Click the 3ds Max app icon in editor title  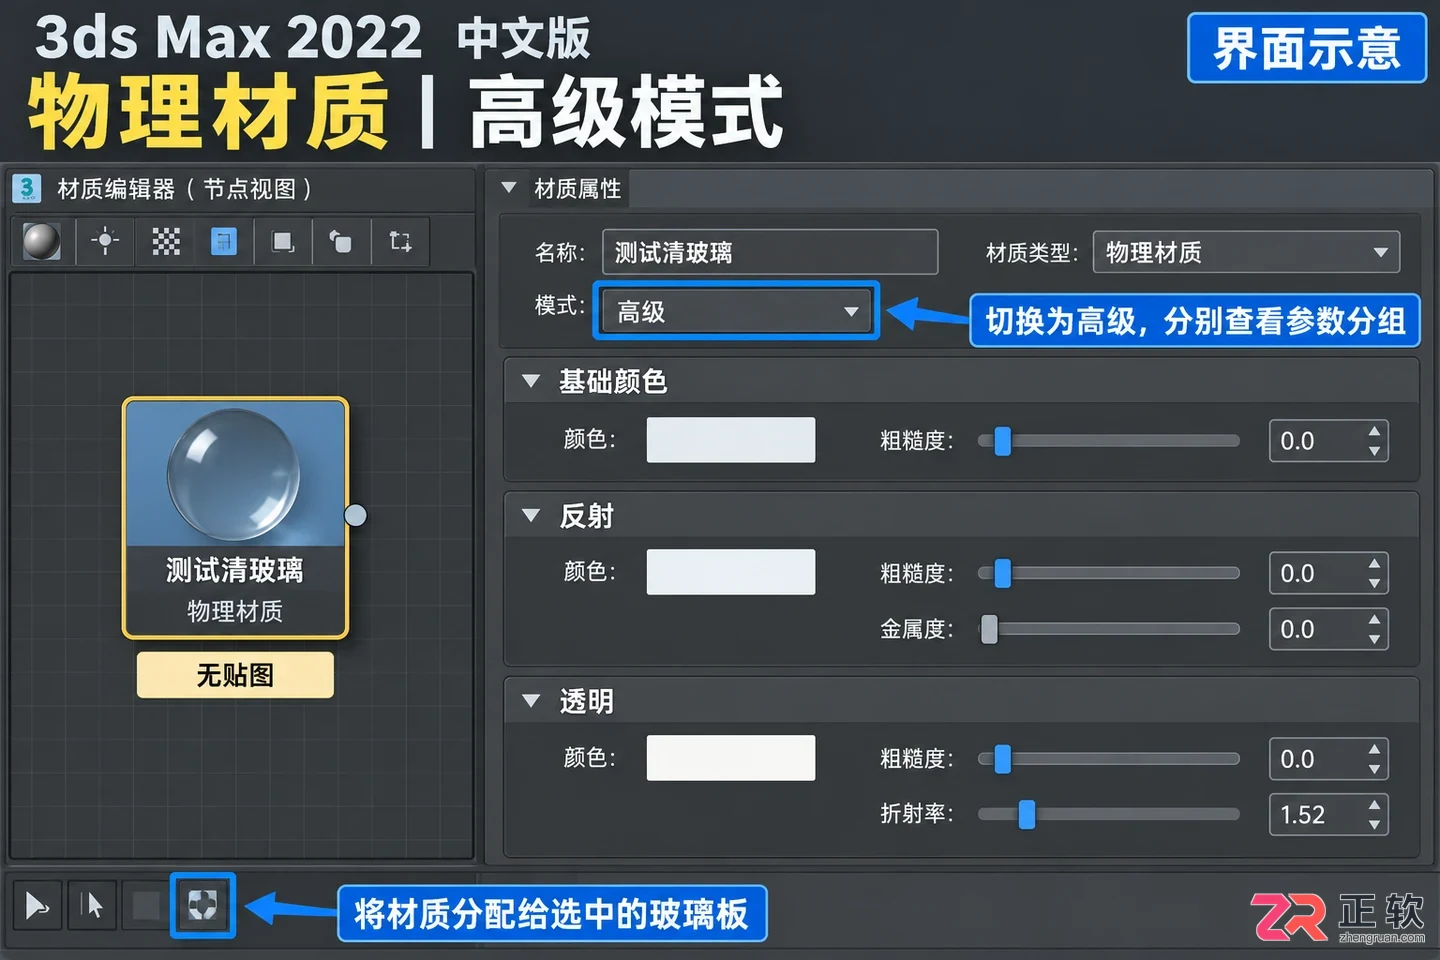pyautogui.click(x=27, y=188)
